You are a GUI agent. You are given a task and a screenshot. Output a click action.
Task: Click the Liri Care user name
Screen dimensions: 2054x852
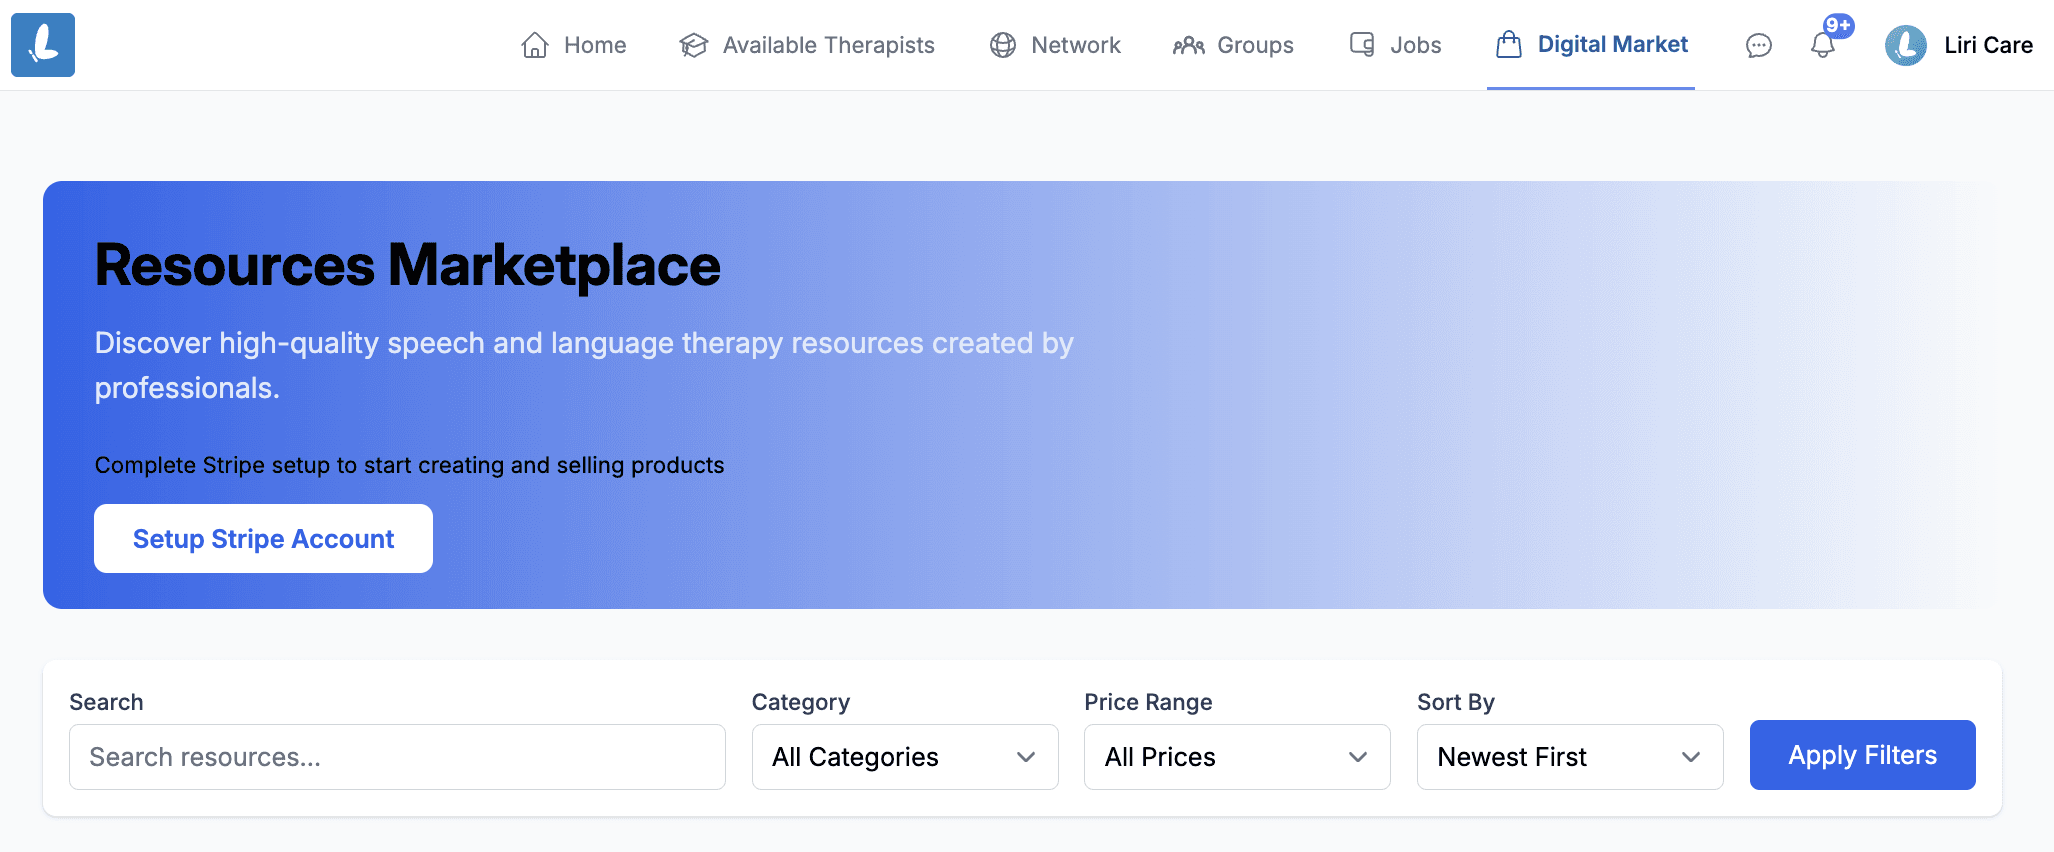tap(1988, 45)
